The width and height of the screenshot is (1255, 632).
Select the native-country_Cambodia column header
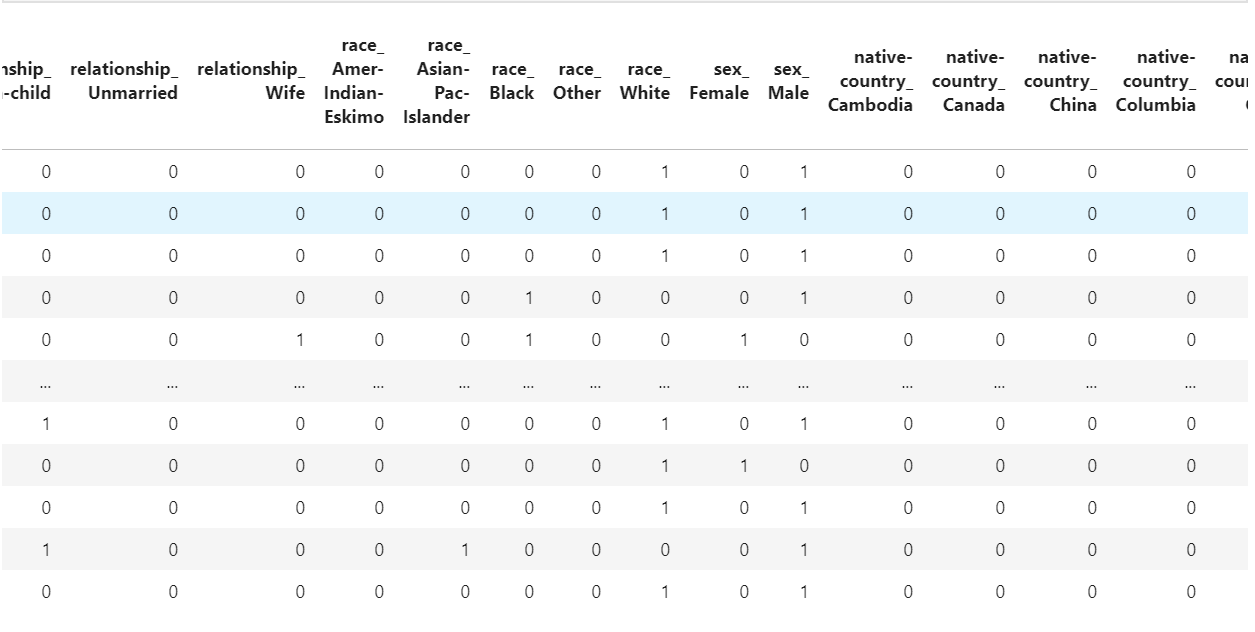[870, 81]
